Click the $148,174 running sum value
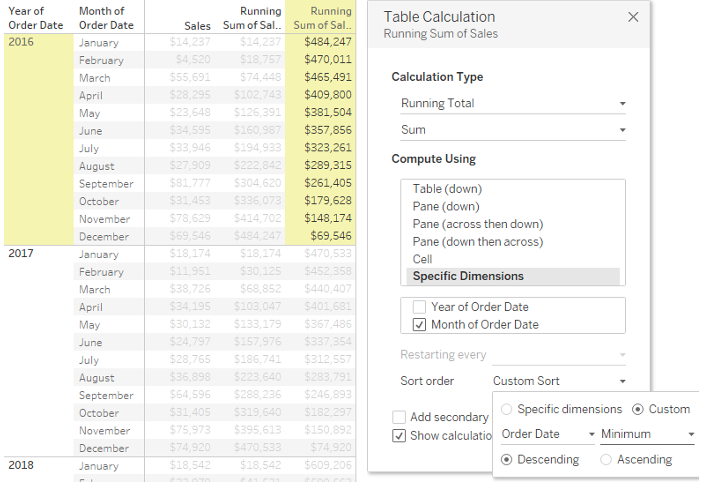701x483 pixels. tap(328, 218)
